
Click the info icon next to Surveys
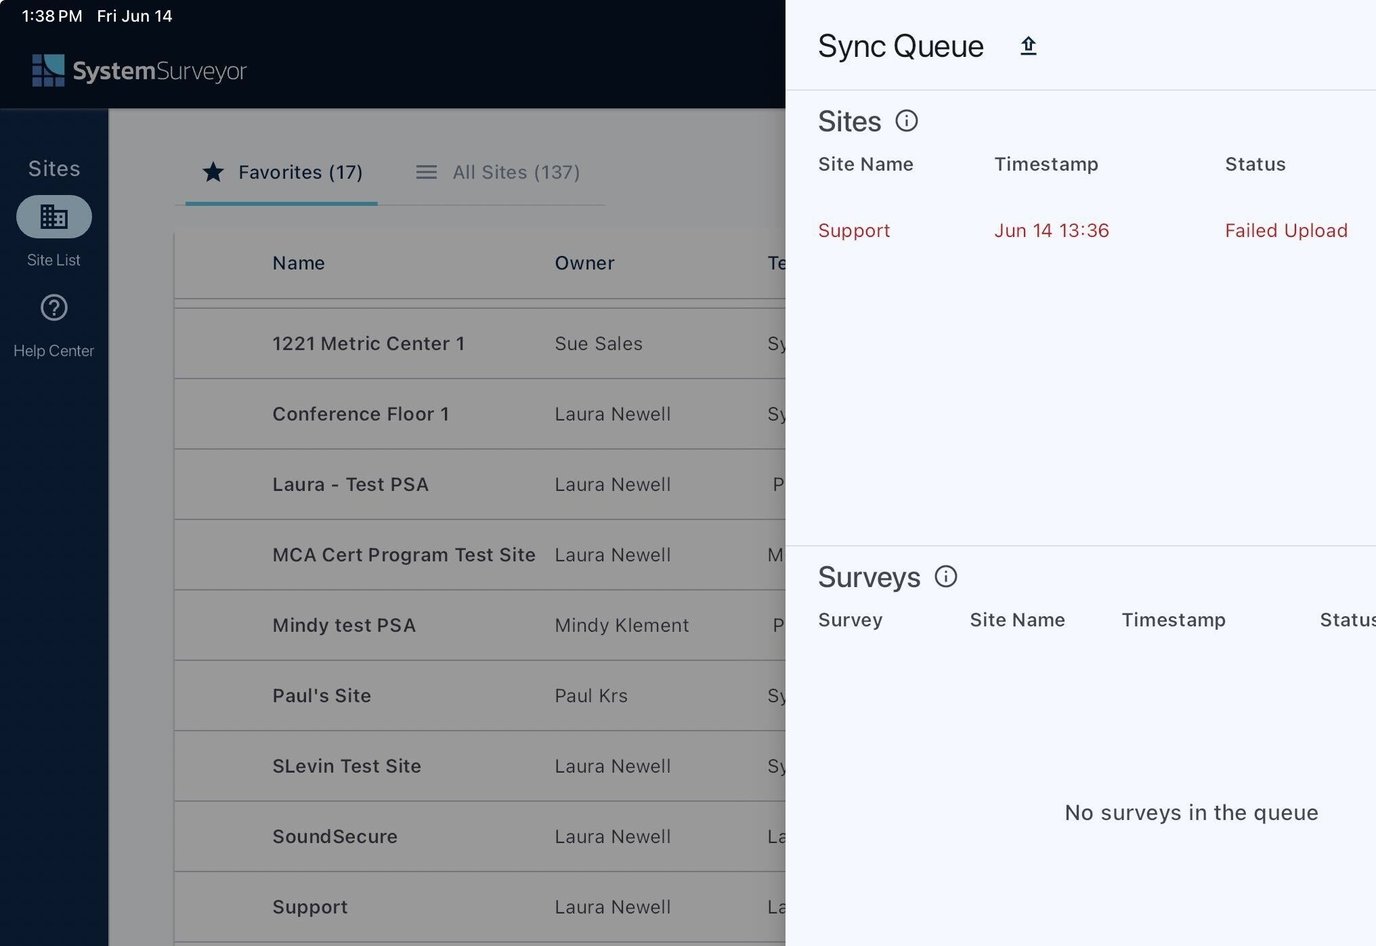coord(945,576)
